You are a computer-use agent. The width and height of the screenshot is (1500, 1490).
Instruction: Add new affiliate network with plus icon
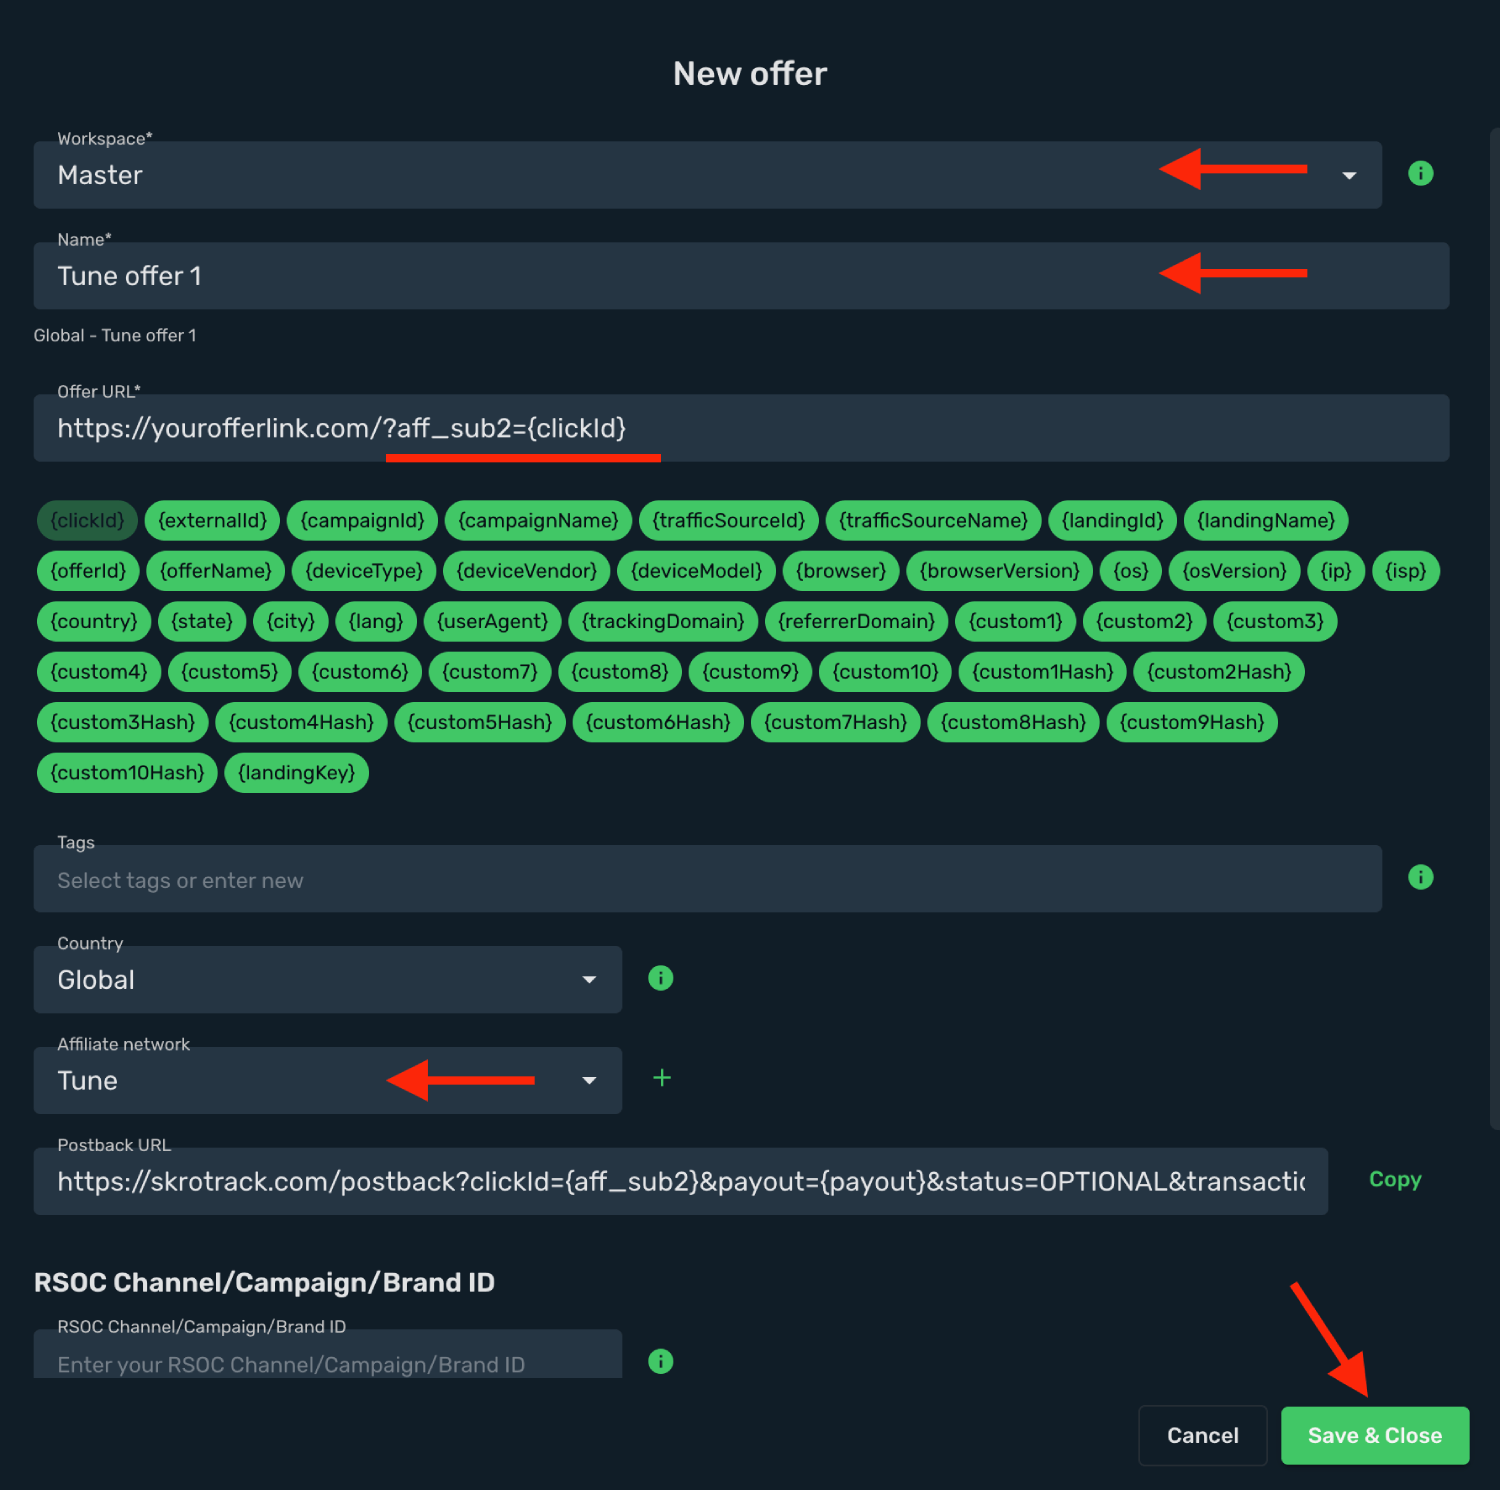[x=661, y=1078]
